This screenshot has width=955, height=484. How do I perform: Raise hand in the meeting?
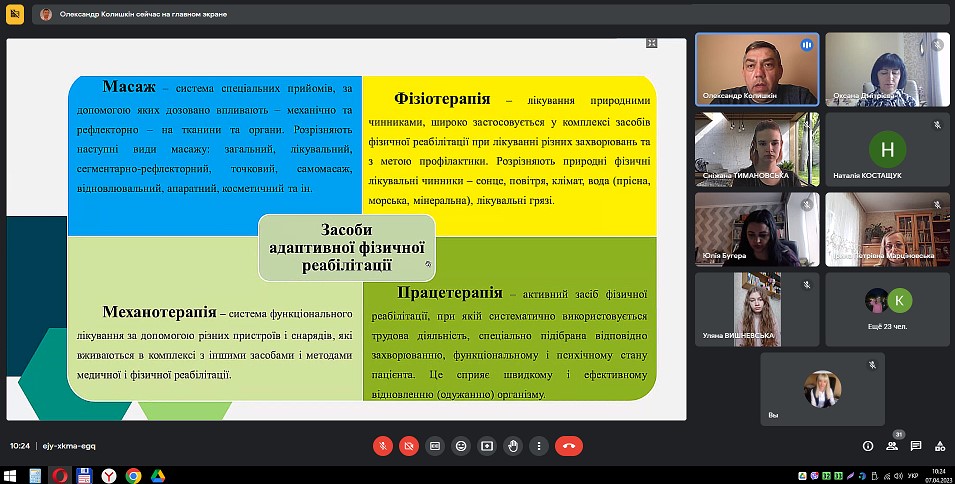(x=513, y=446)
